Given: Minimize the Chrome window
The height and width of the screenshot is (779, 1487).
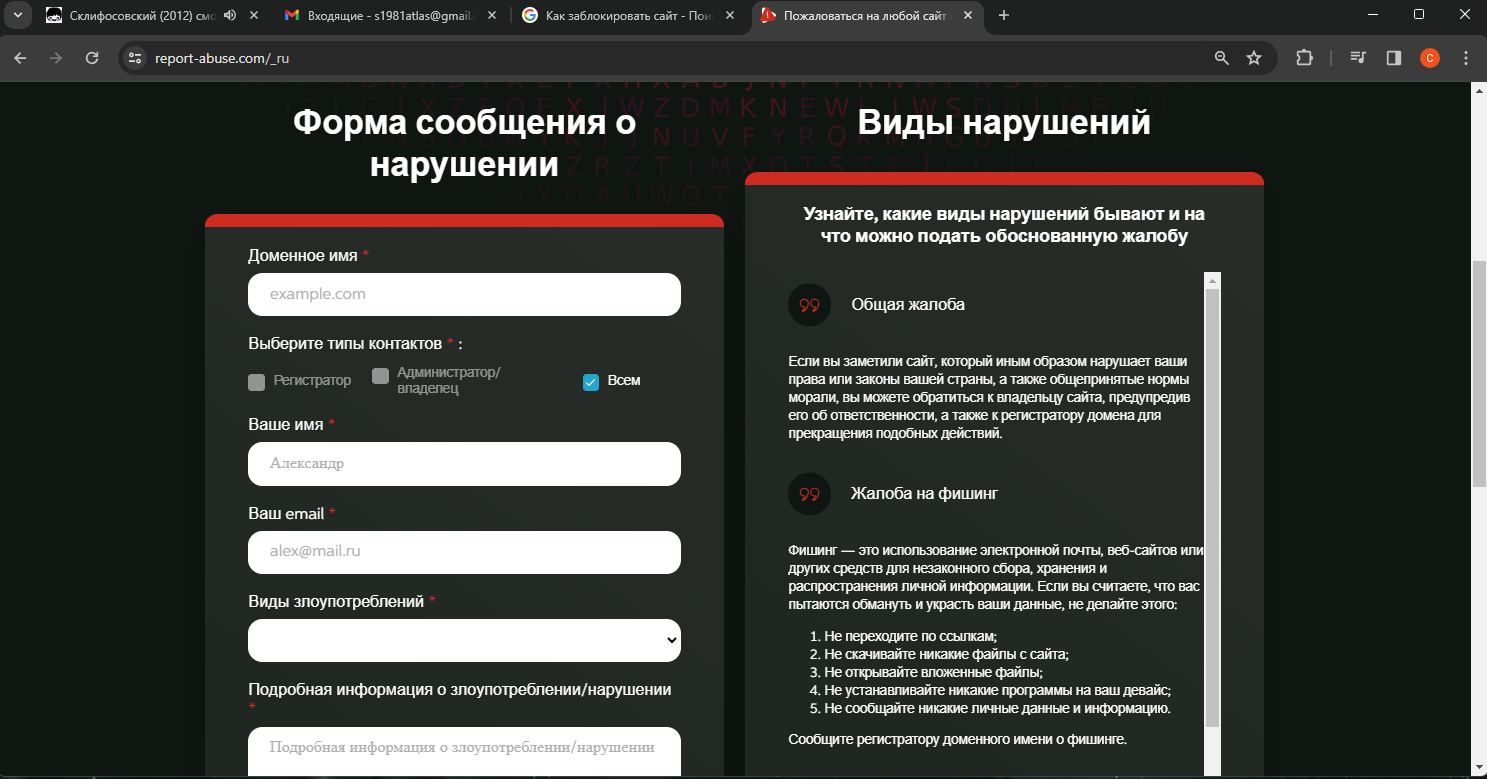Looking at the screenshot, I should [1372, 15].
